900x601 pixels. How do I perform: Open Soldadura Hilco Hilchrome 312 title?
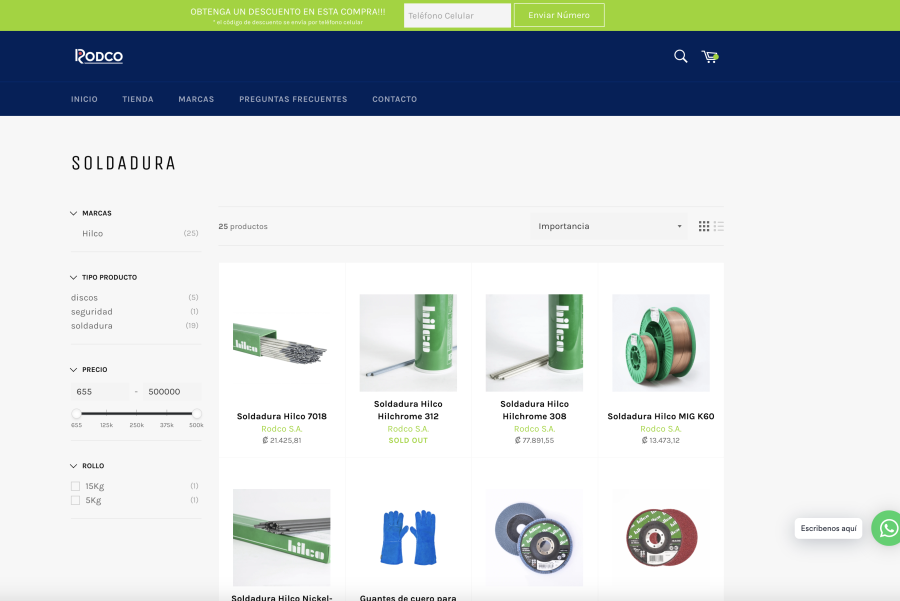pos(408,410)
